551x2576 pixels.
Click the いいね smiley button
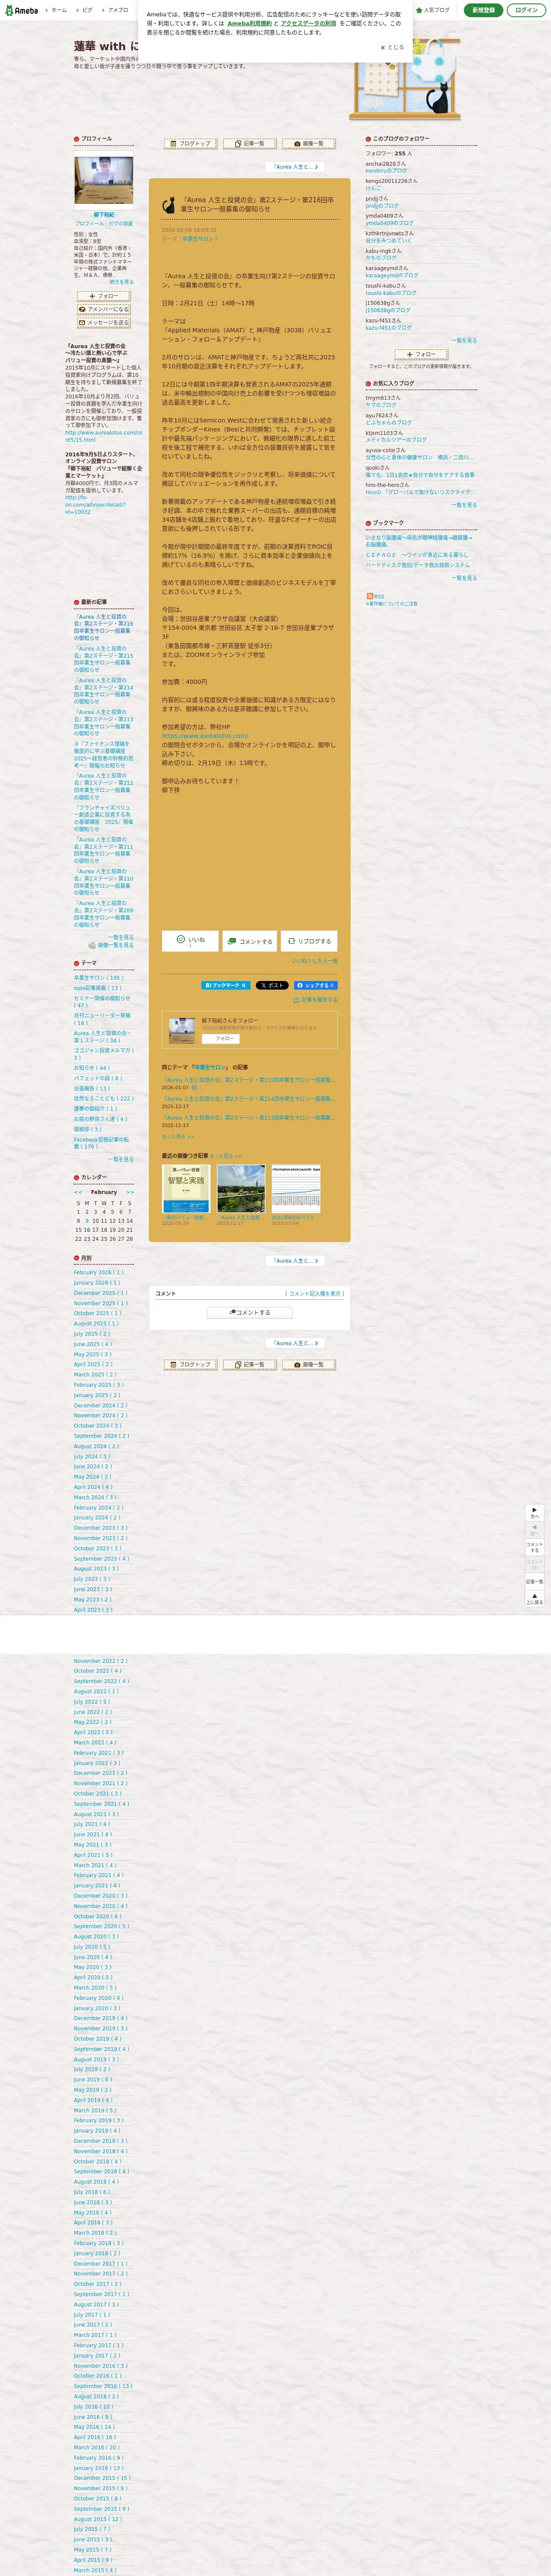pos(190,941)
